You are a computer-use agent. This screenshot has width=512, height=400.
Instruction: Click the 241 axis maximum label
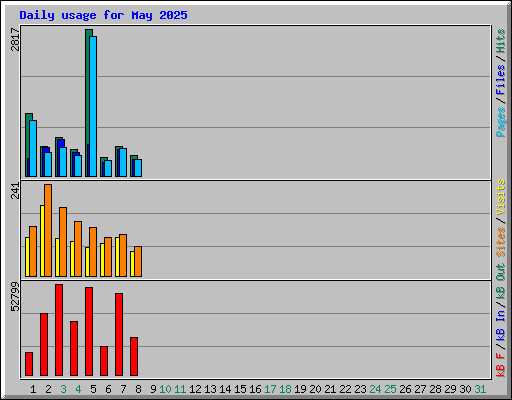coord(15,191)
